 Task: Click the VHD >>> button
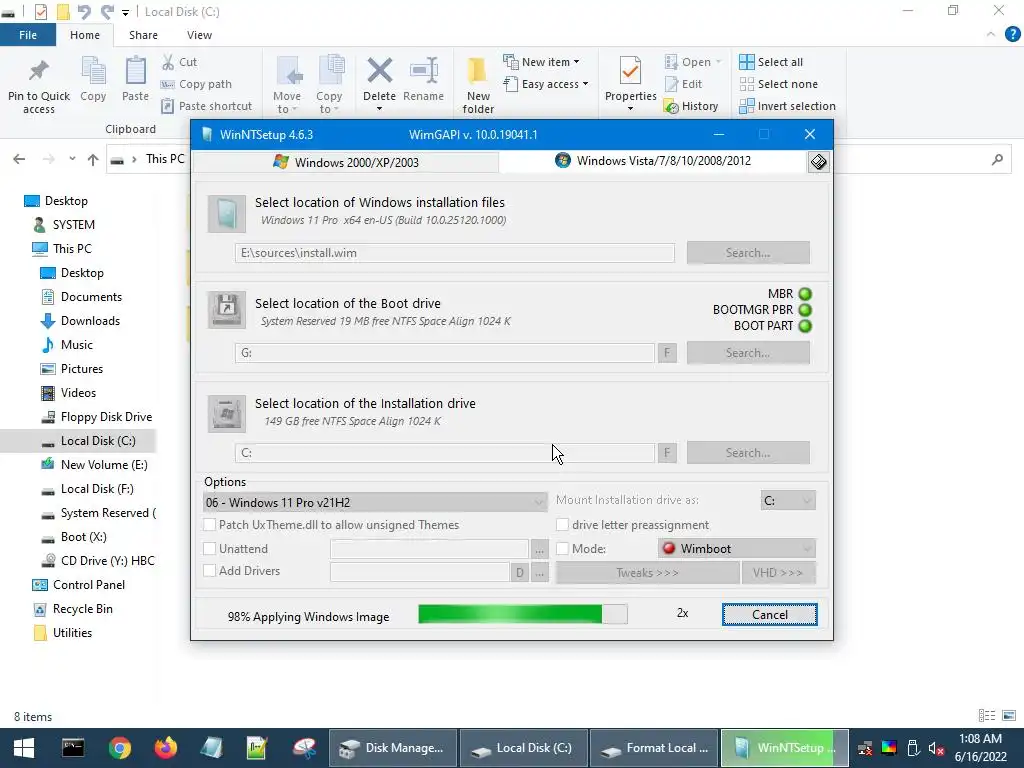click(x=778, y=573)
